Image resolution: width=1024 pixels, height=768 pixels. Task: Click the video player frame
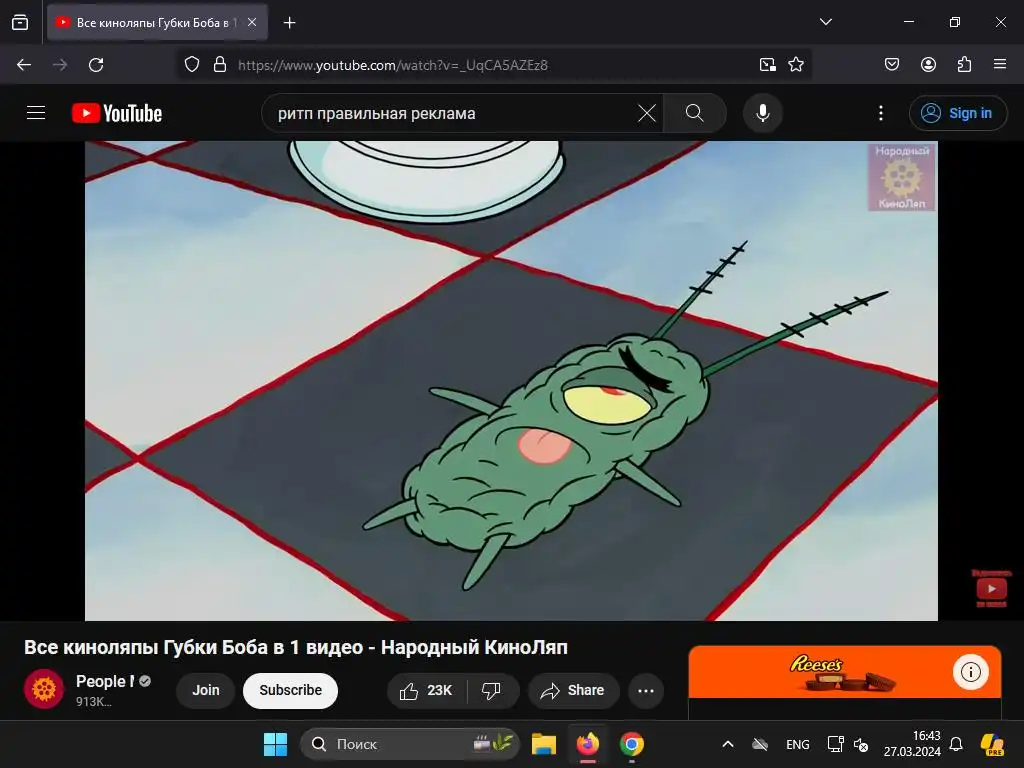point(511,381)
